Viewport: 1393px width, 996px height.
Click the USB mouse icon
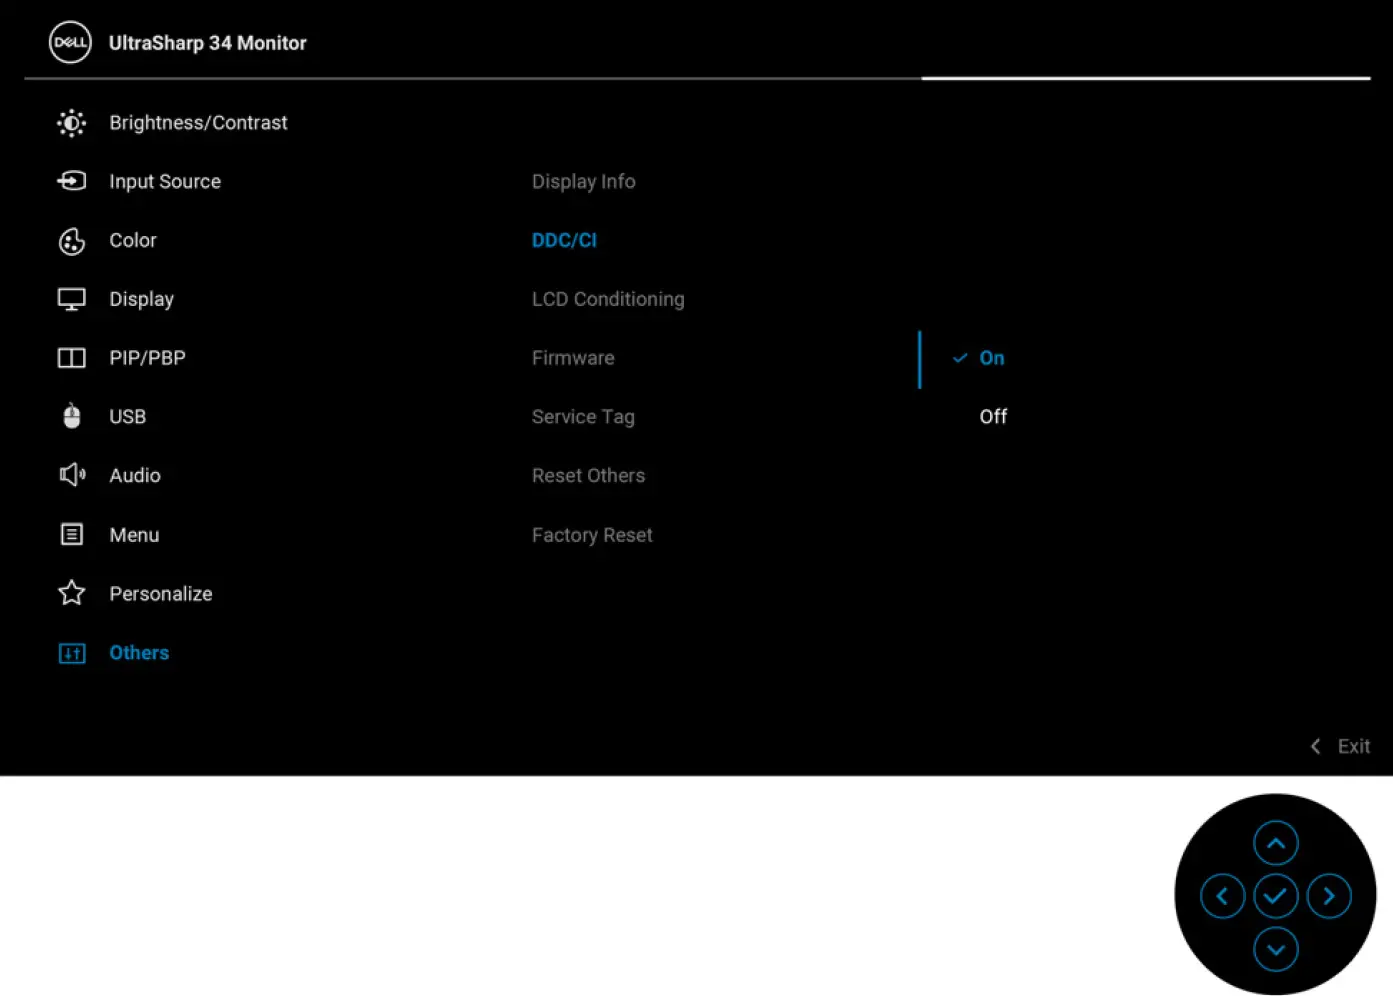point(71,416)
